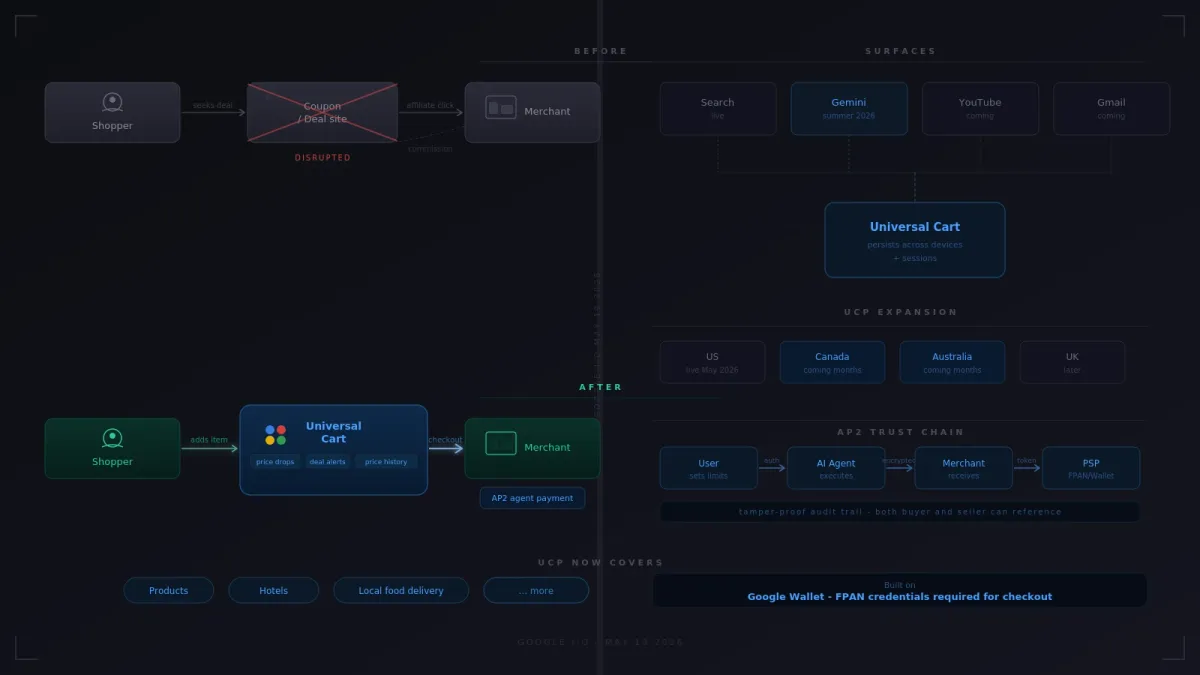Click the green Shopper person icon in the After flow
The width and height of the screenshot is (1200, 675).
pos(112,439)
